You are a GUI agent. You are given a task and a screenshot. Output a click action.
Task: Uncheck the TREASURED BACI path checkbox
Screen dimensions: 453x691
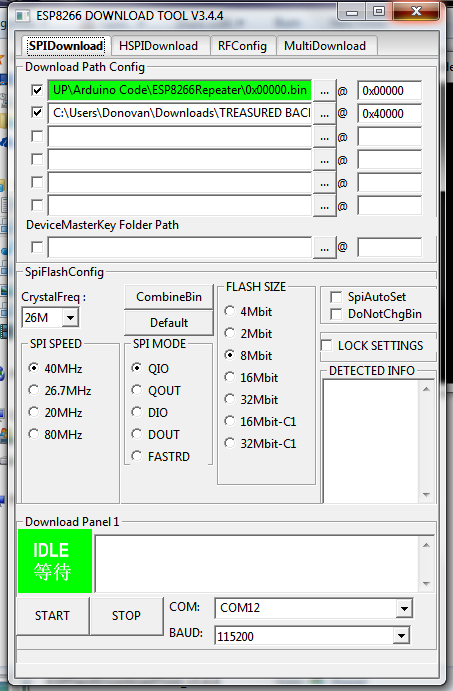tap(37, 113)
